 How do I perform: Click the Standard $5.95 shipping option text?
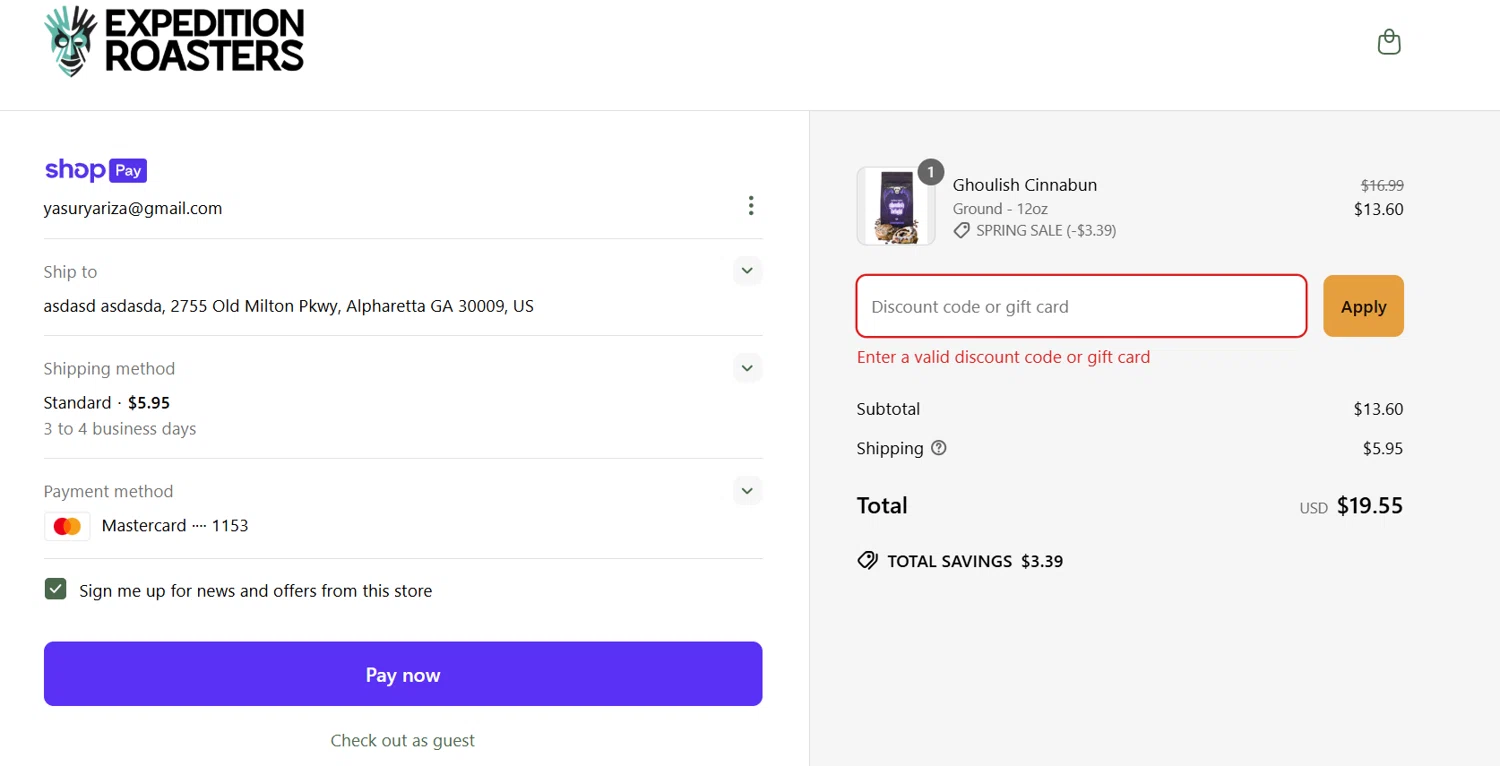pyautogui.click(x=107, y=403)
